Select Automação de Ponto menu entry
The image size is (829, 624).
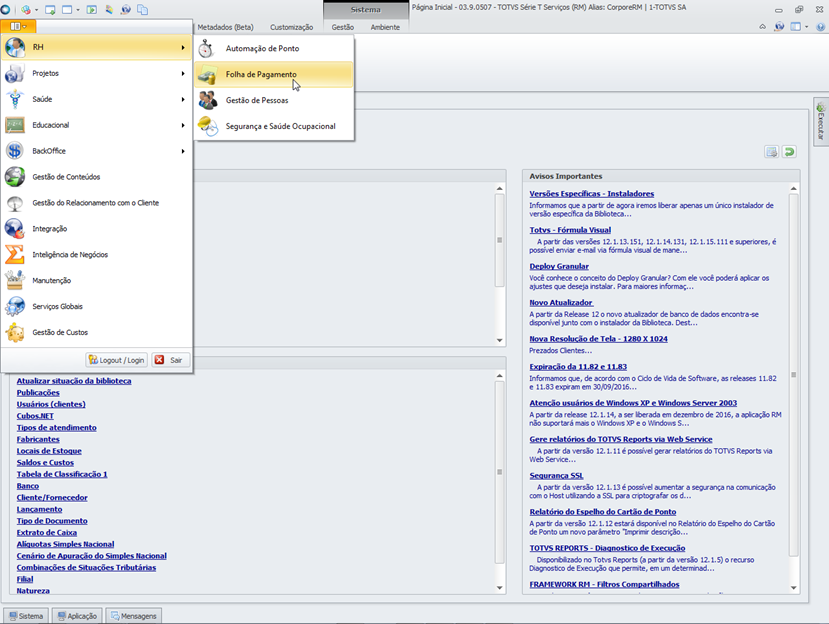coord(274,49)
